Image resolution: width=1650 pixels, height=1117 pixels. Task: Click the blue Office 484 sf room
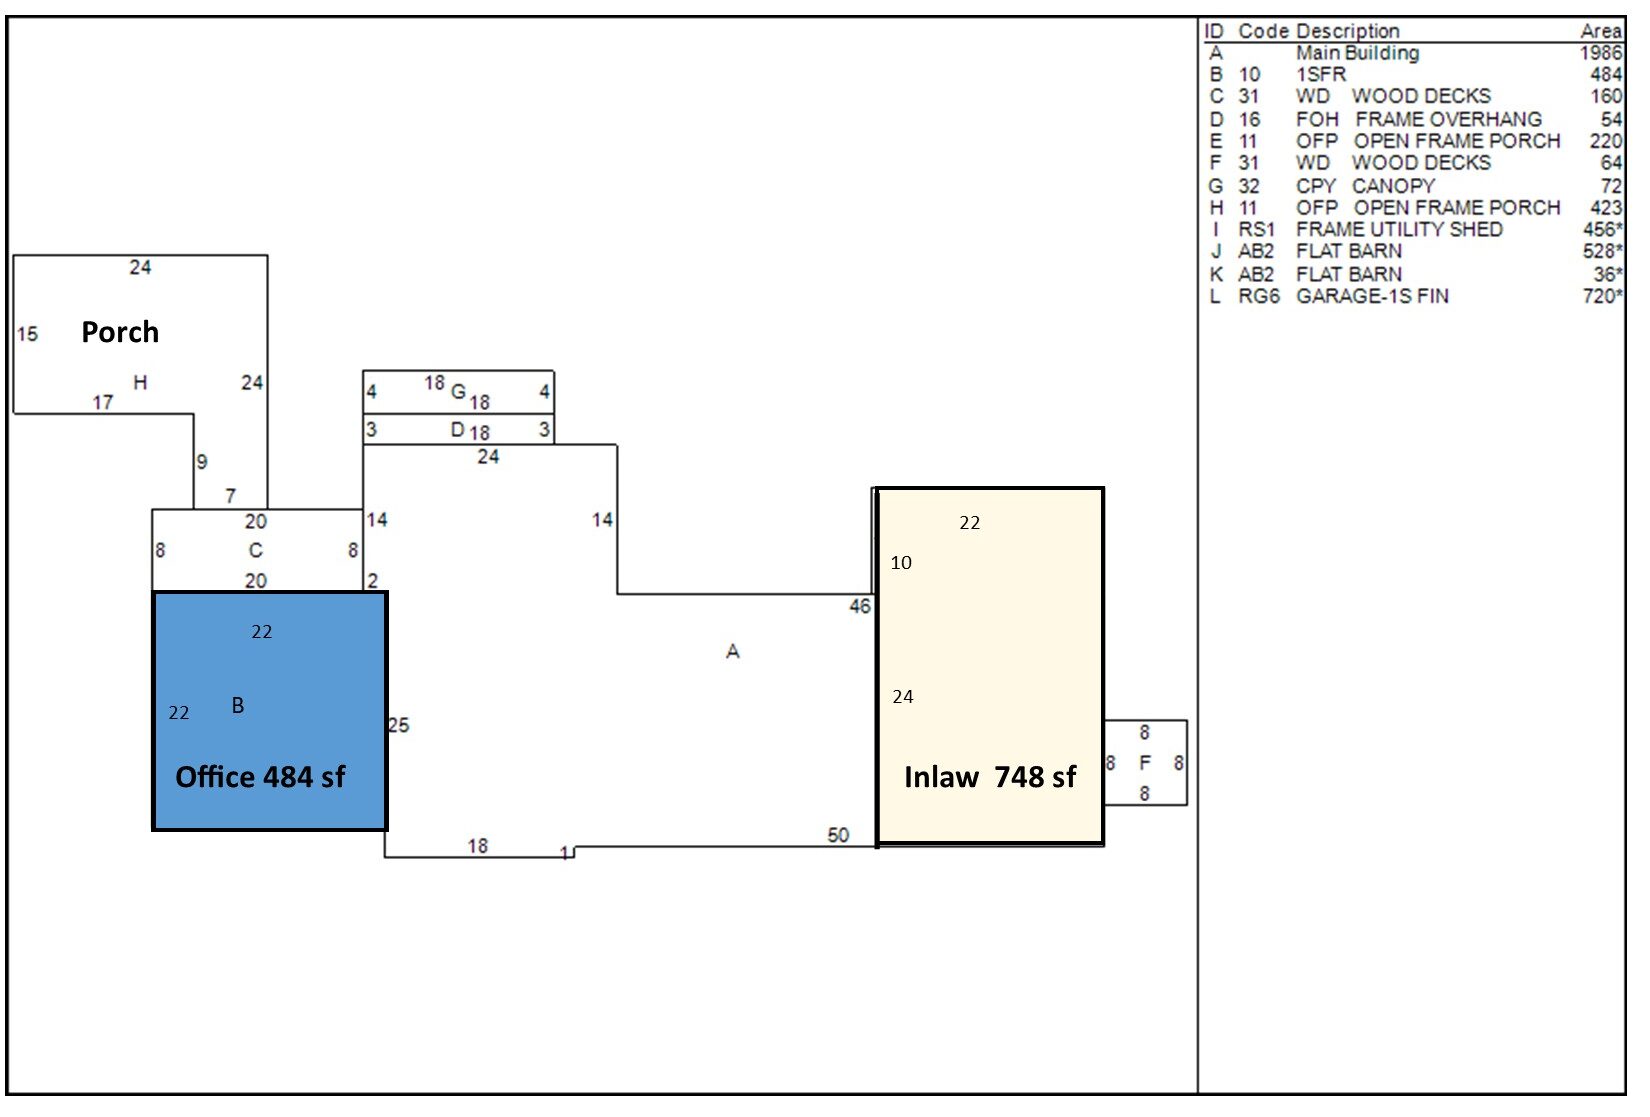click(269, 711)
